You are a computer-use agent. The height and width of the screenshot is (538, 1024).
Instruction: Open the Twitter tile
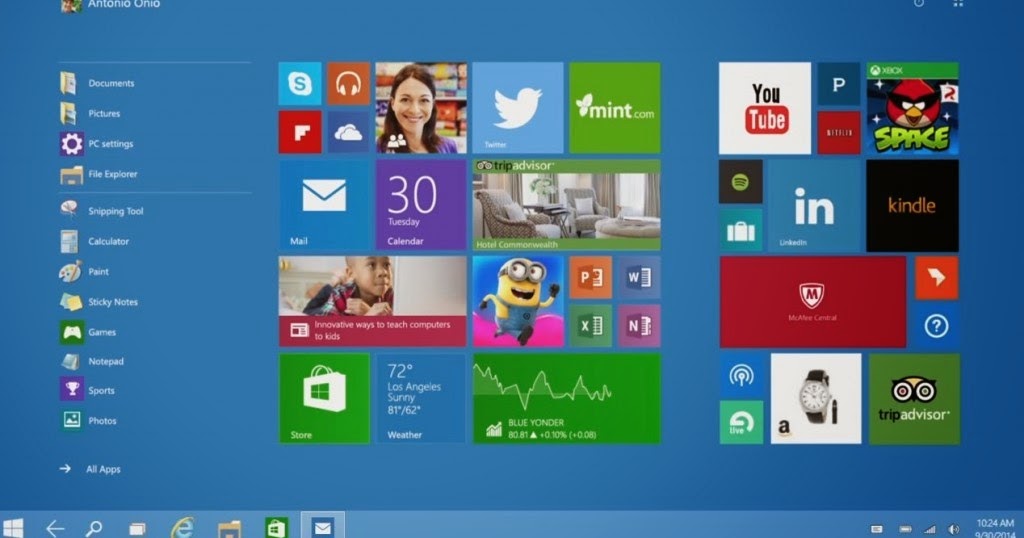(x=518, y=108)
